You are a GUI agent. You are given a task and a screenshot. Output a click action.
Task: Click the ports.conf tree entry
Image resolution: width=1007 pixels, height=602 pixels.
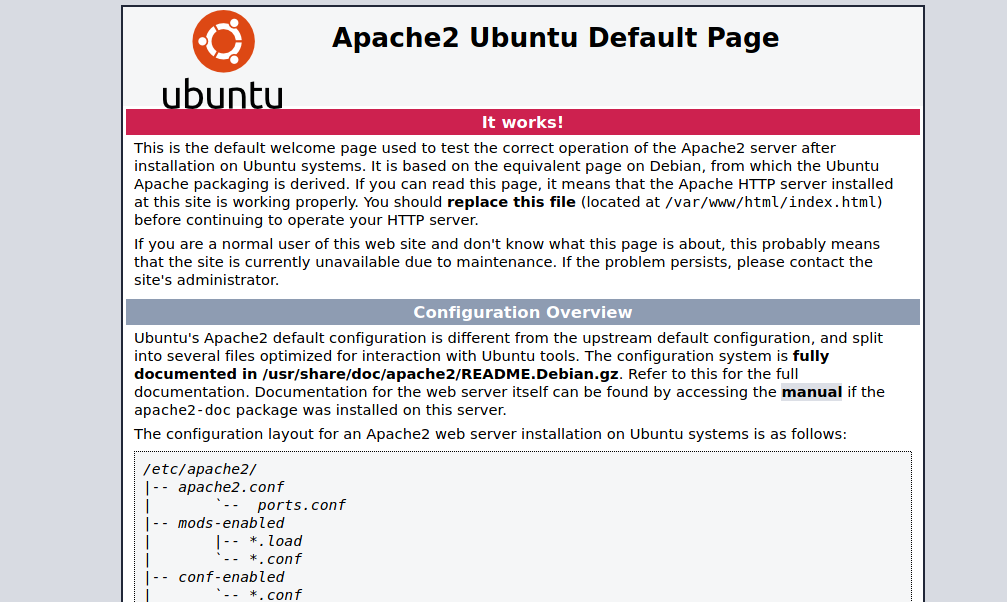click(301, 505)
